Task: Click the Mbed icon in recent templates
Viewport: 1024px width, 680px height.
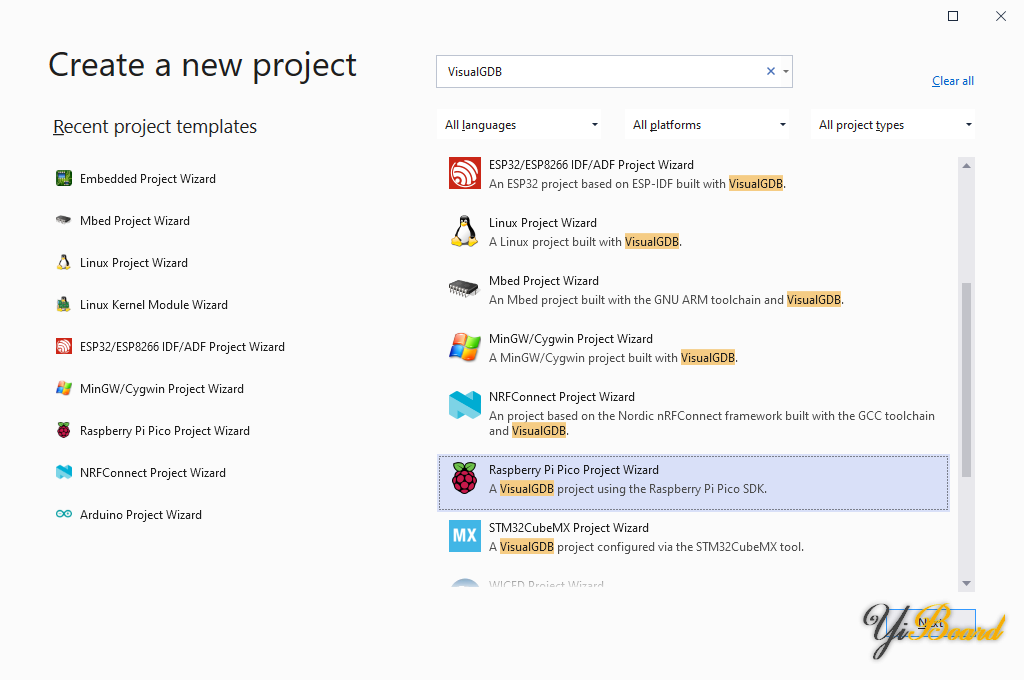Action: tap(63, 220)
